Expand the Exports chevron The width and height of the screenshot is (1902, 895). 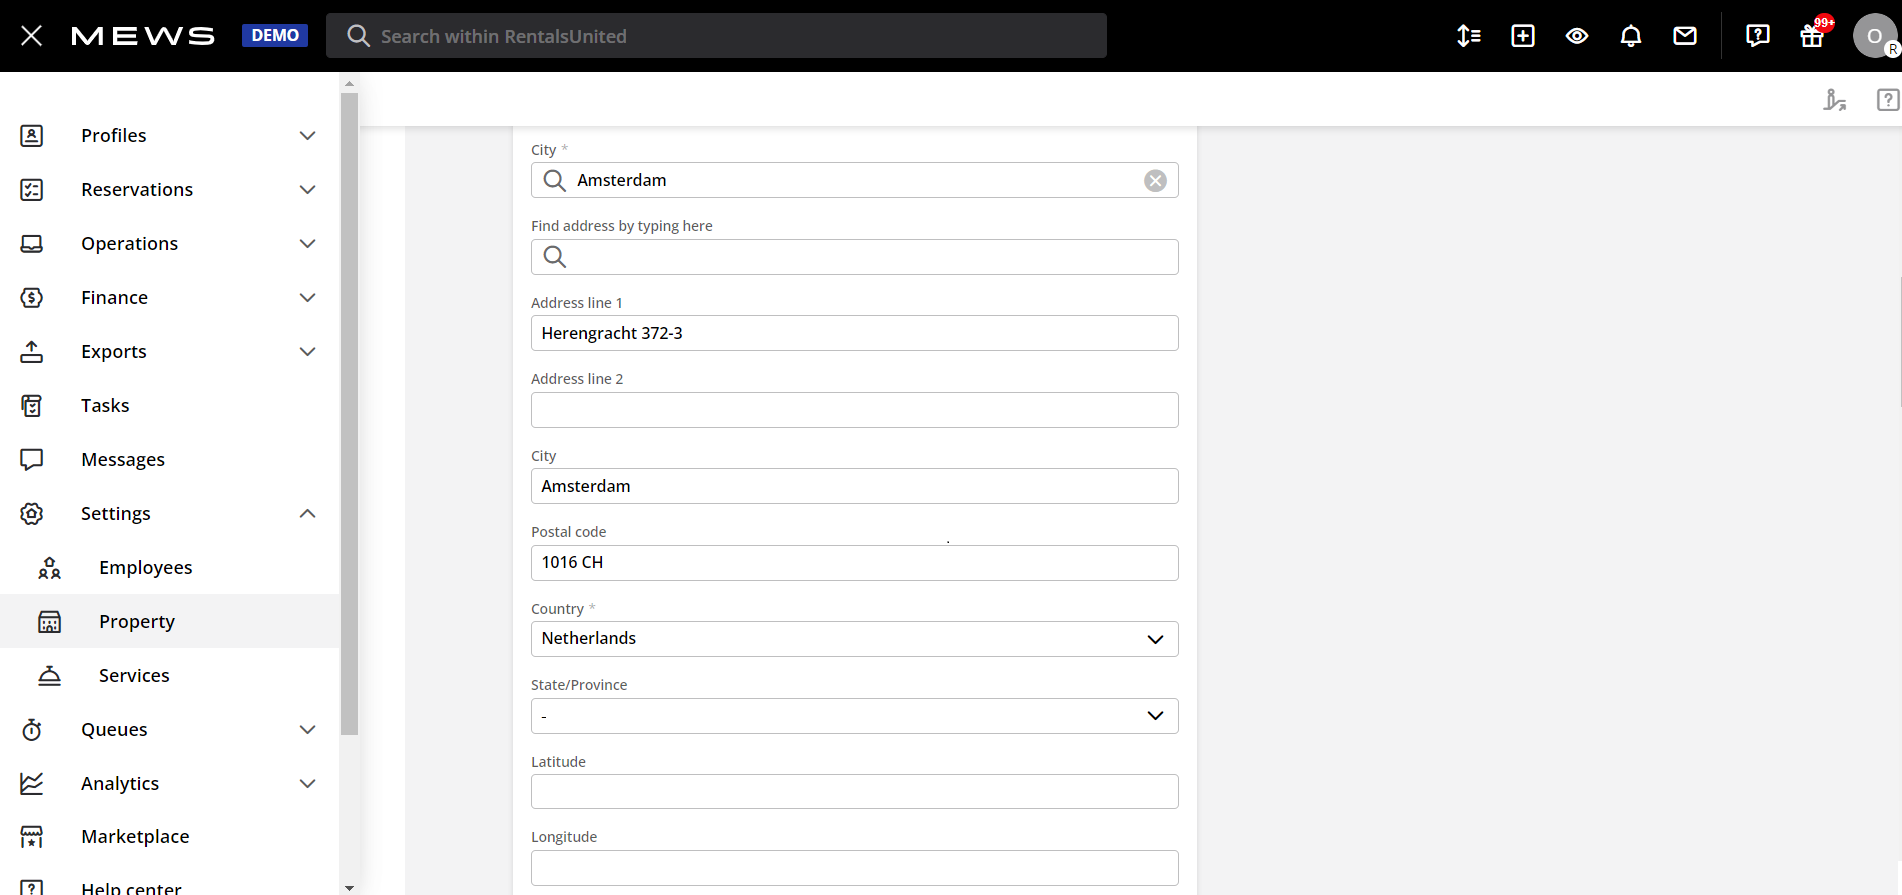tap(308, 351)
